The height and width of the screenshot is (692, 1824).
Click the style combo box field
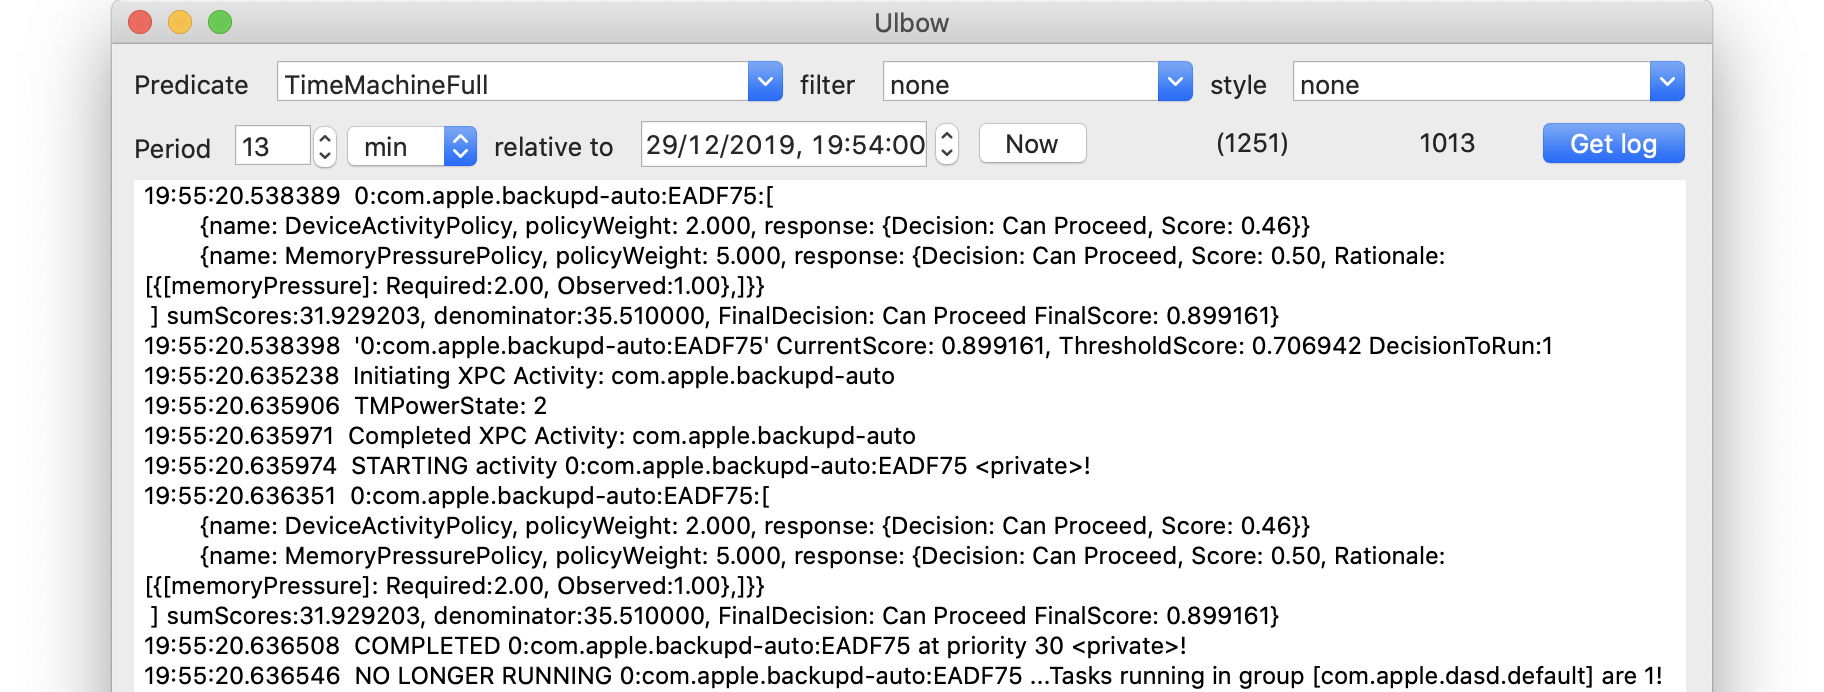1471,83
